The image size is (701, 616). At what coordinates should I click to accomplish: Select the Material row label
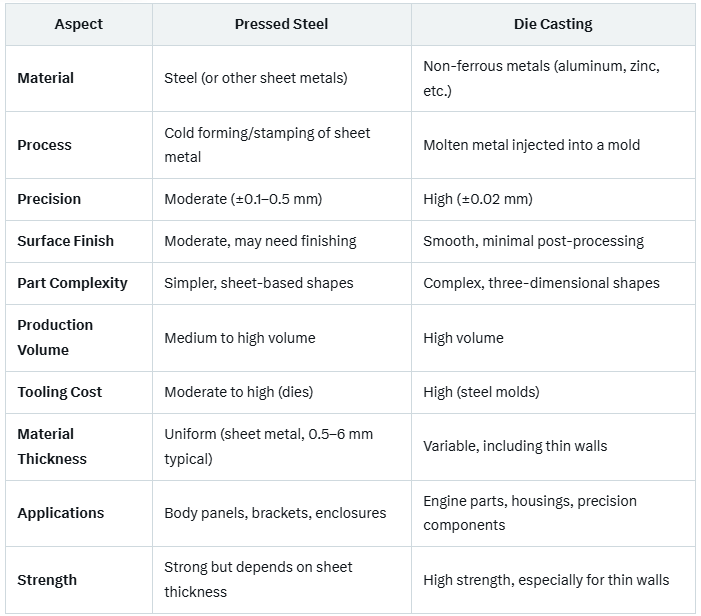click(46, 78)
